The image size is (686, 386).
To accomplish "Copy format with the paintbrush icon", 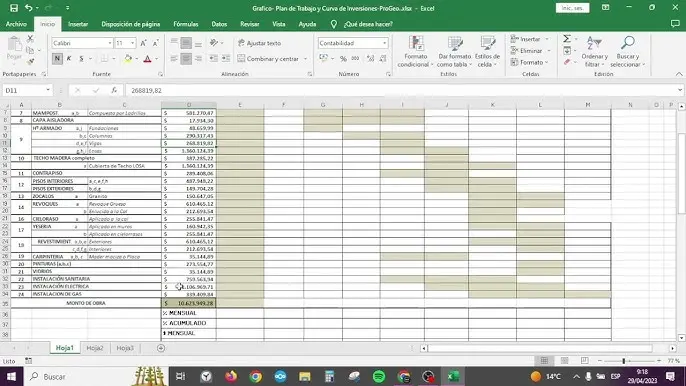I will click(30, 62).
